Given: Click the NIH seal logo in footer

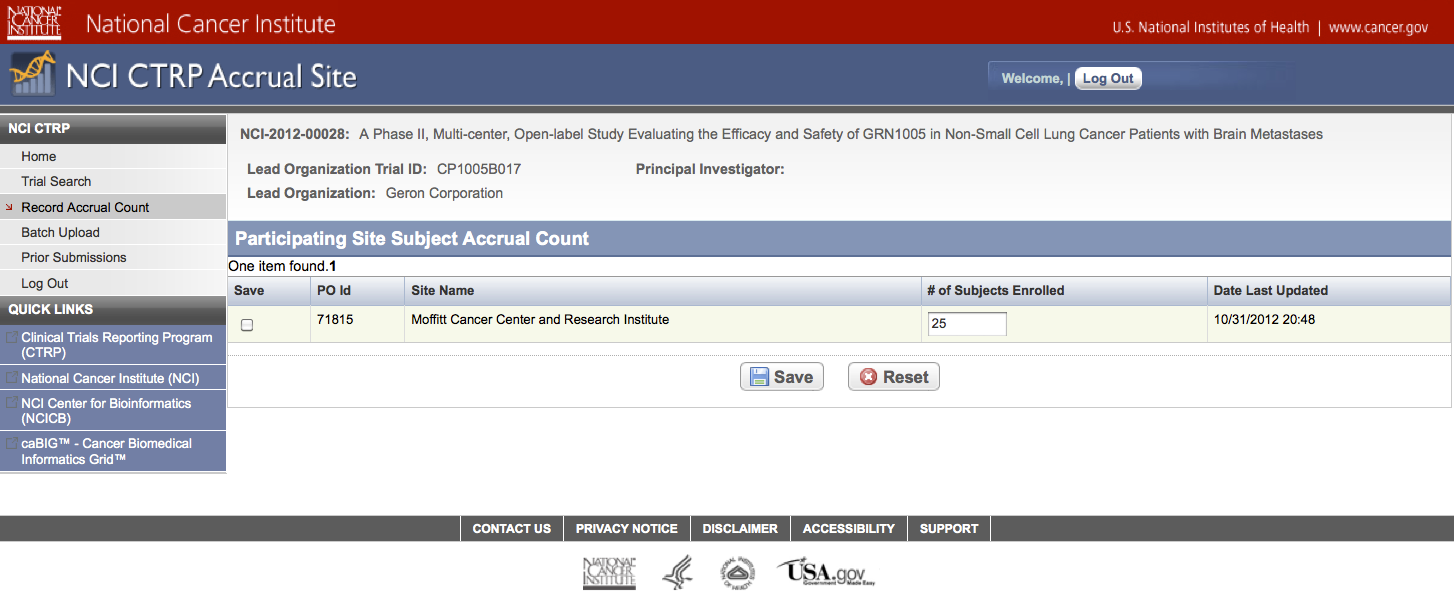Looking at the screenshot, I should (x=737, y=572).
